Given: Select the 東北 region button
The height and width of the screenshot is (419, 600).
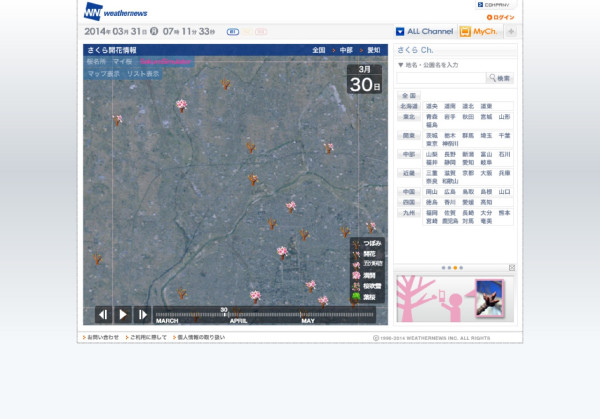Looking at the screenshot, I should 409,117.
